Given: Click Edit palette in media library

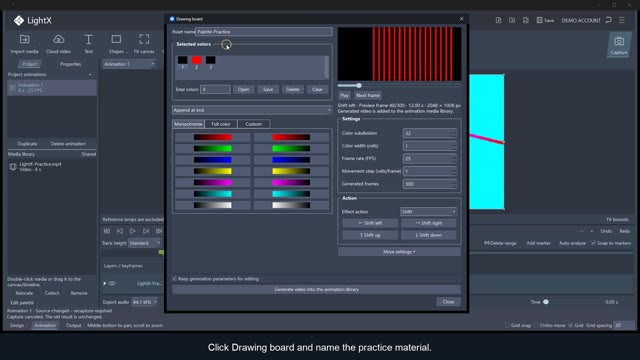Looking at the screenshot, I should 22,303.
